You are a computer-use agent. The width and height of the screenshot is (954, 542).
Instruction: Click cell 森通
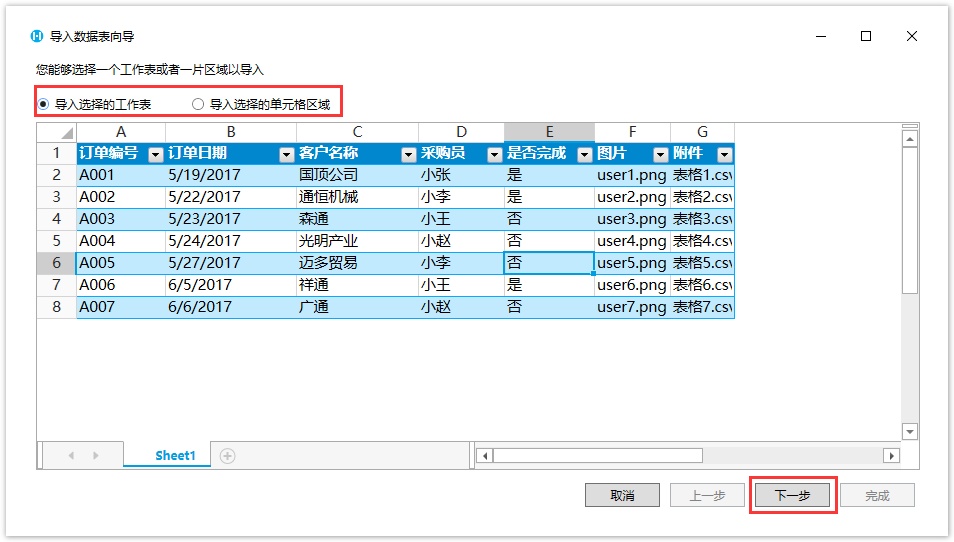pyautogui.click(x=357, y=219)
